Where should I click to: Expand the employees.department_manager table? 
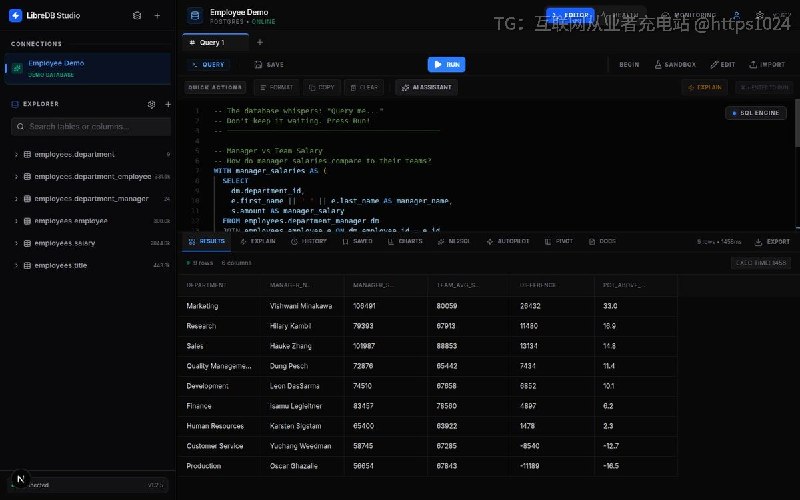(16, 199)
